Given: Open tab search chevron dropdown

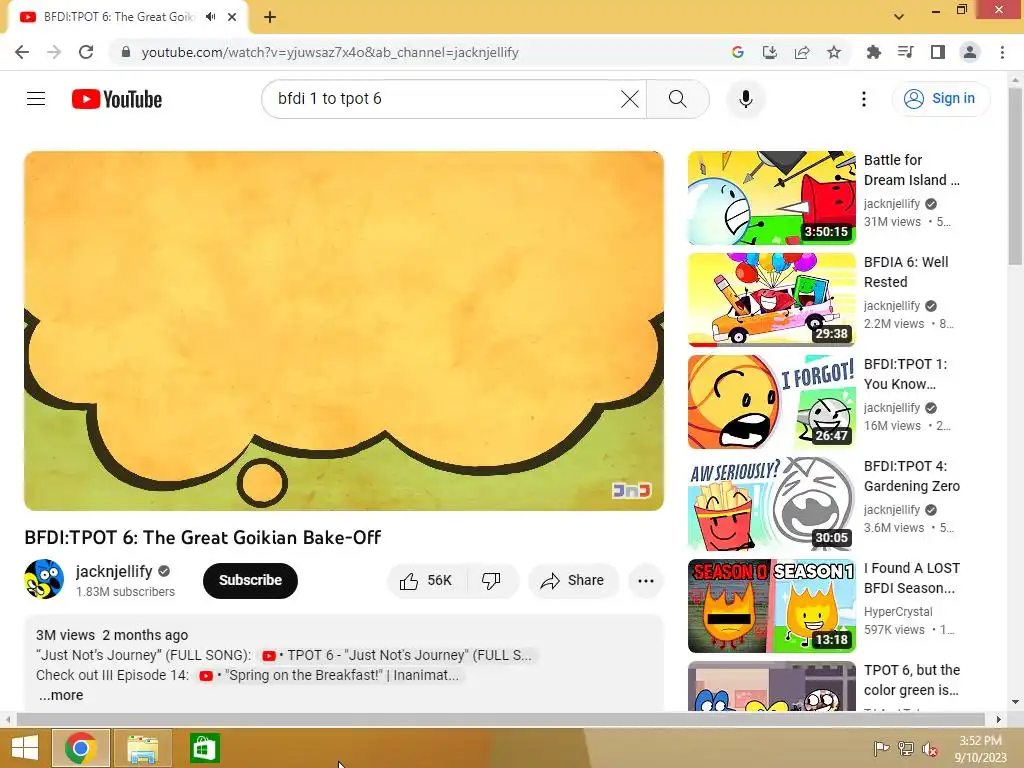Looking at the screenshot, I should [899, 17].
